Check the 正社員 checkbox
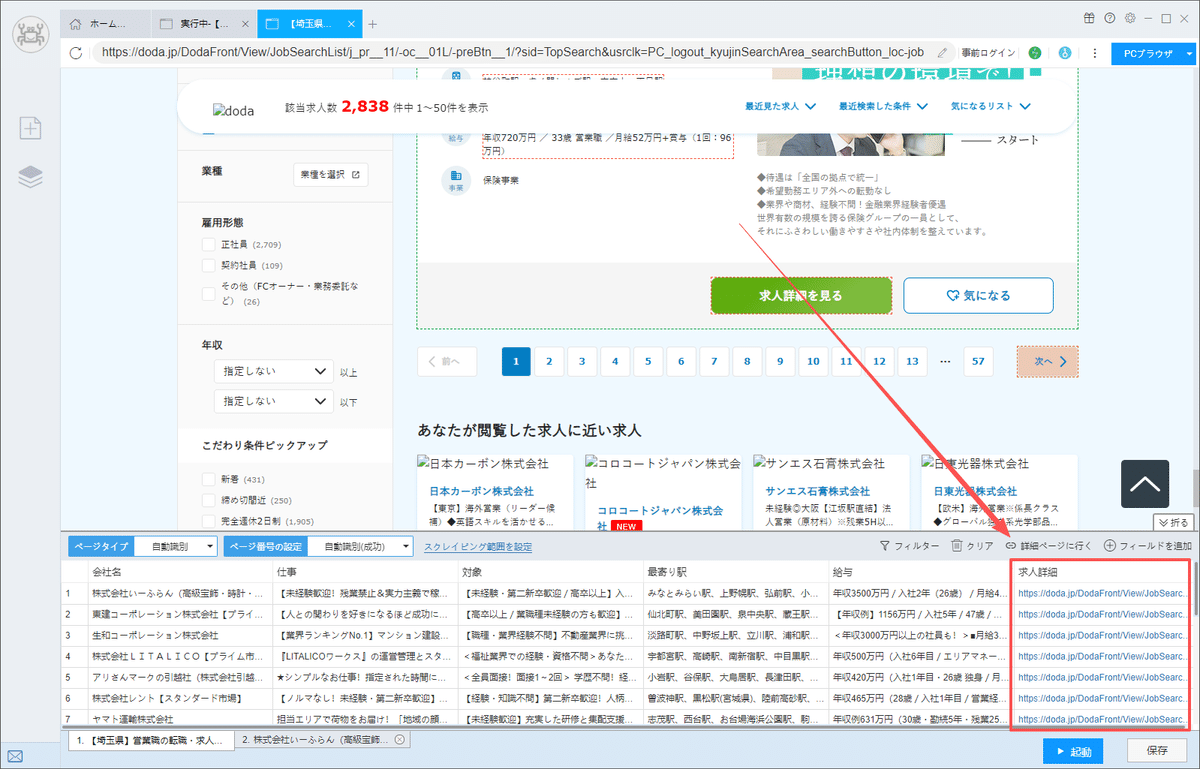The width and height of the screenshot is (1200, 769). (x=208, y=244)
